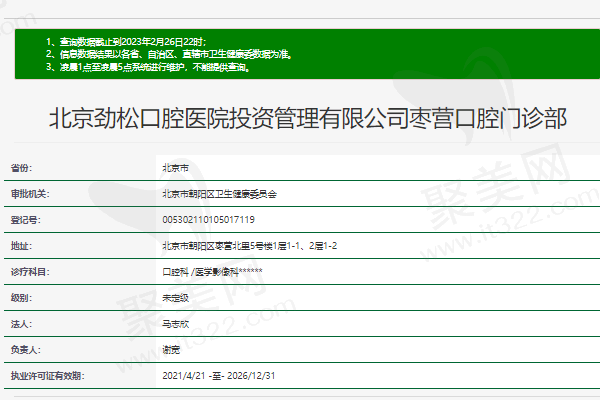The width and height of the screenshot is (600, 400).
Task: Click the 诊疗科目 field label
Action: pyautogui.click(x=30, y=272)
